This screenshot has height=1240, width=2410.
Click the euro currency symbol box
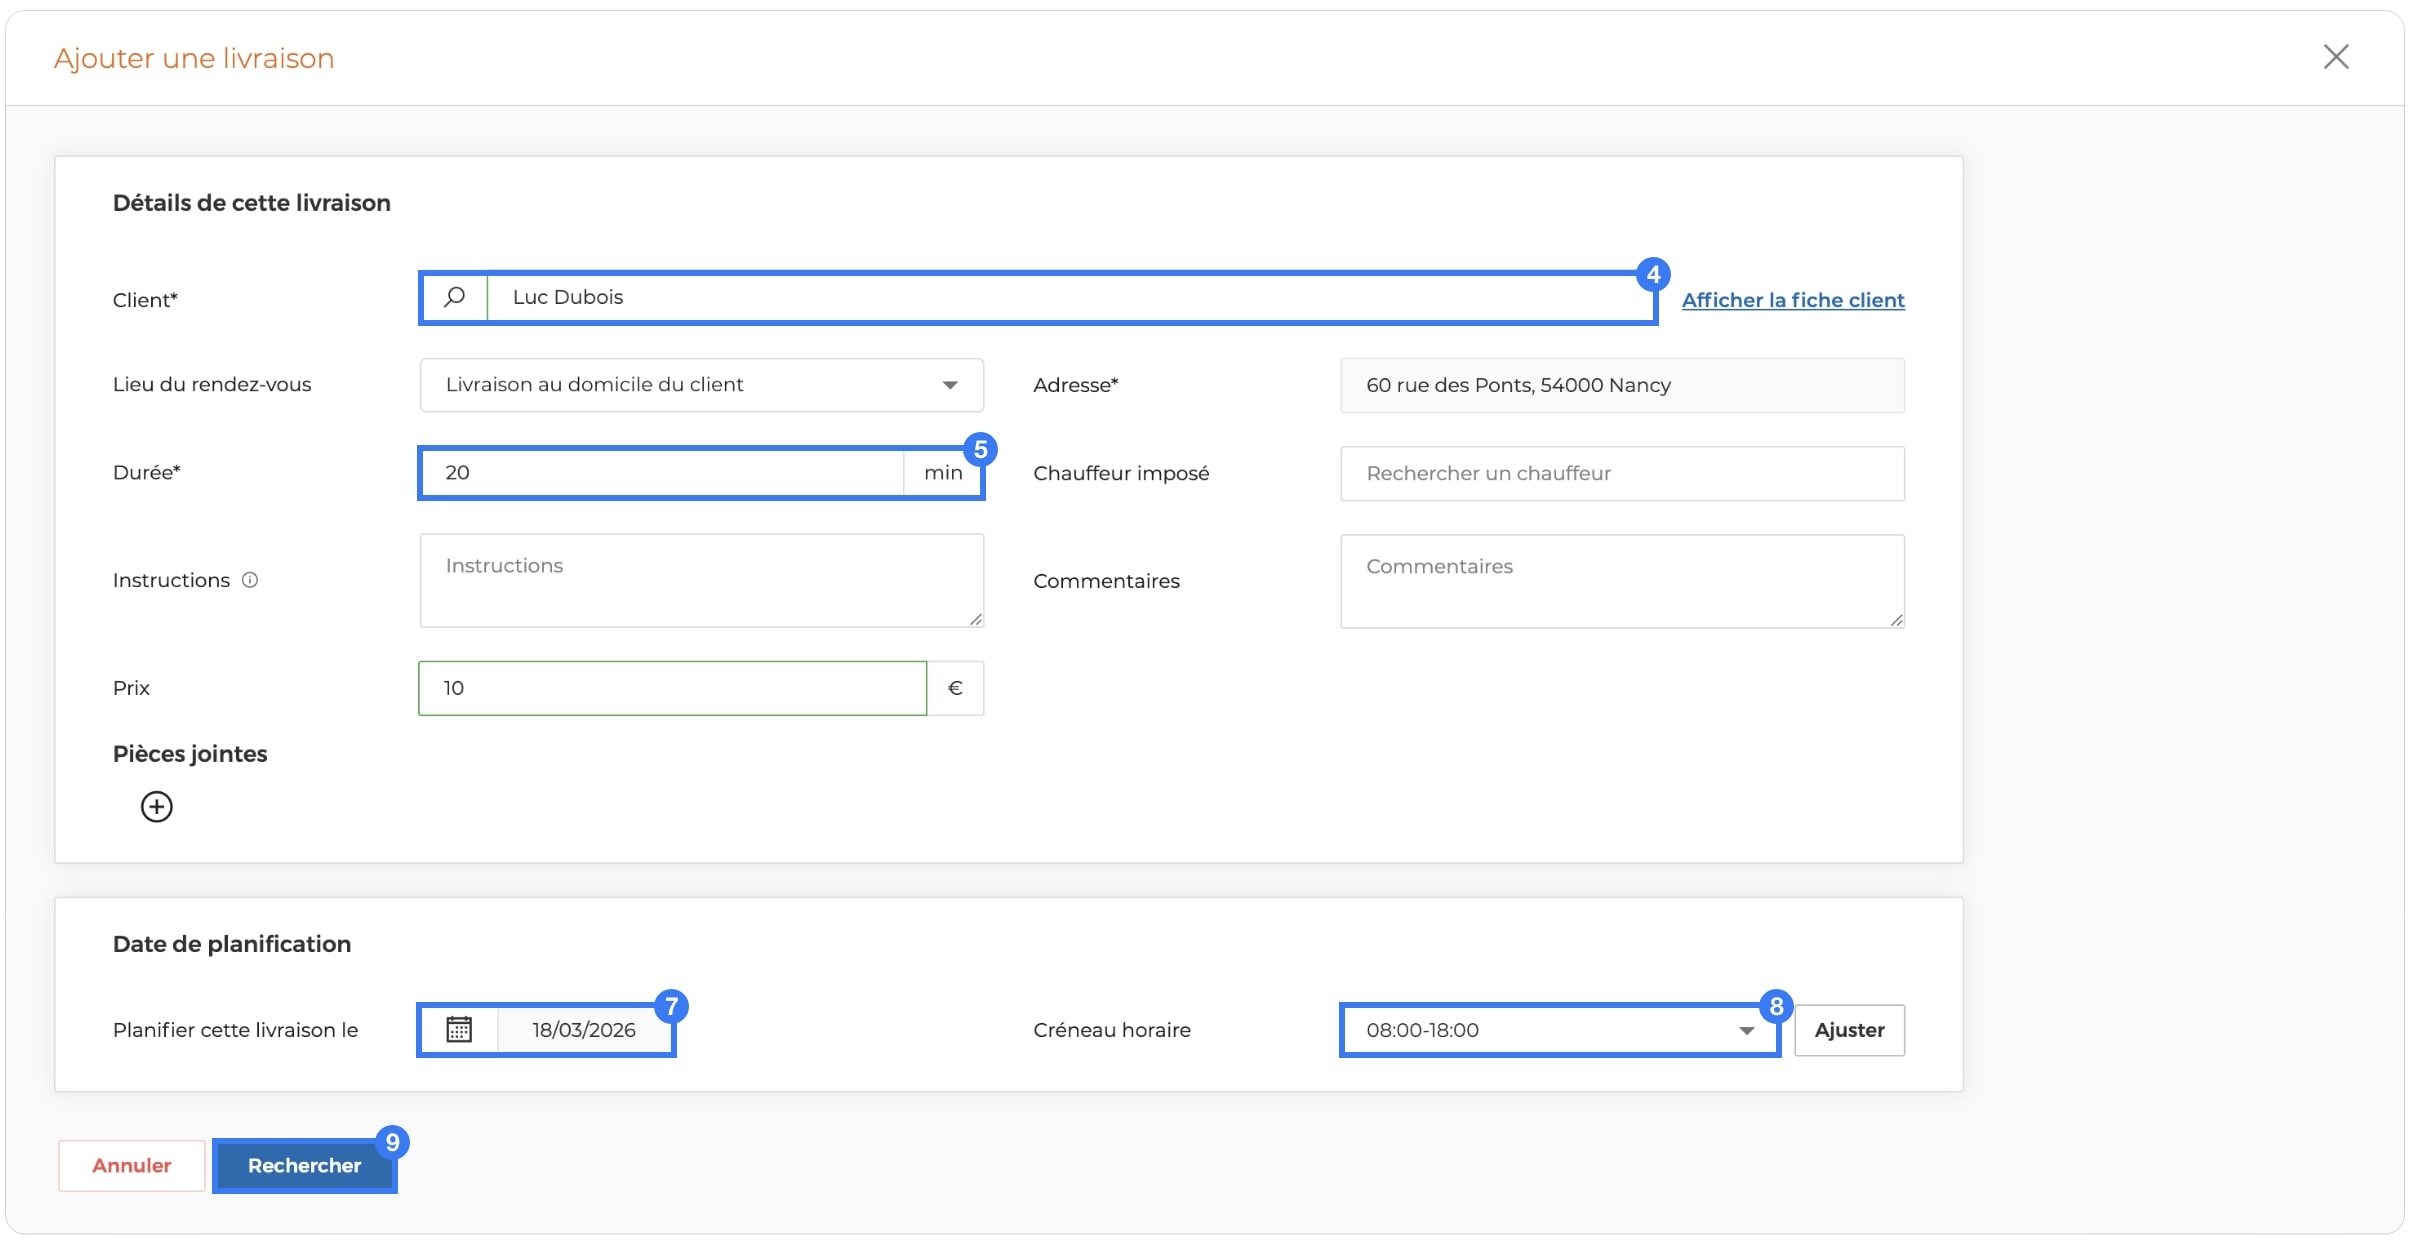coord(955,688)
